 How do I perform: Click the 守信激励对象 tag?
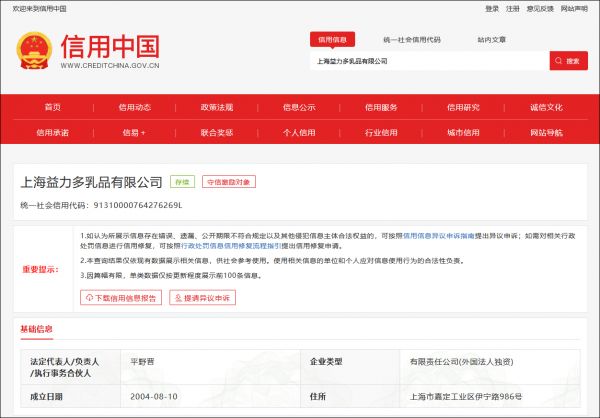(x=229, y=182)
